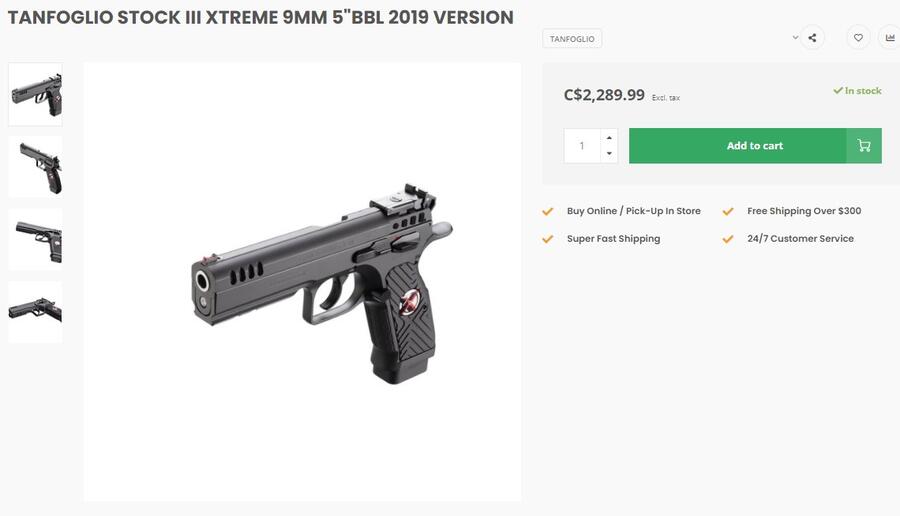Add product to wishlist via heart icon
Screen dimensions: 900x516
pyautogui.click(x=858, y=39)
